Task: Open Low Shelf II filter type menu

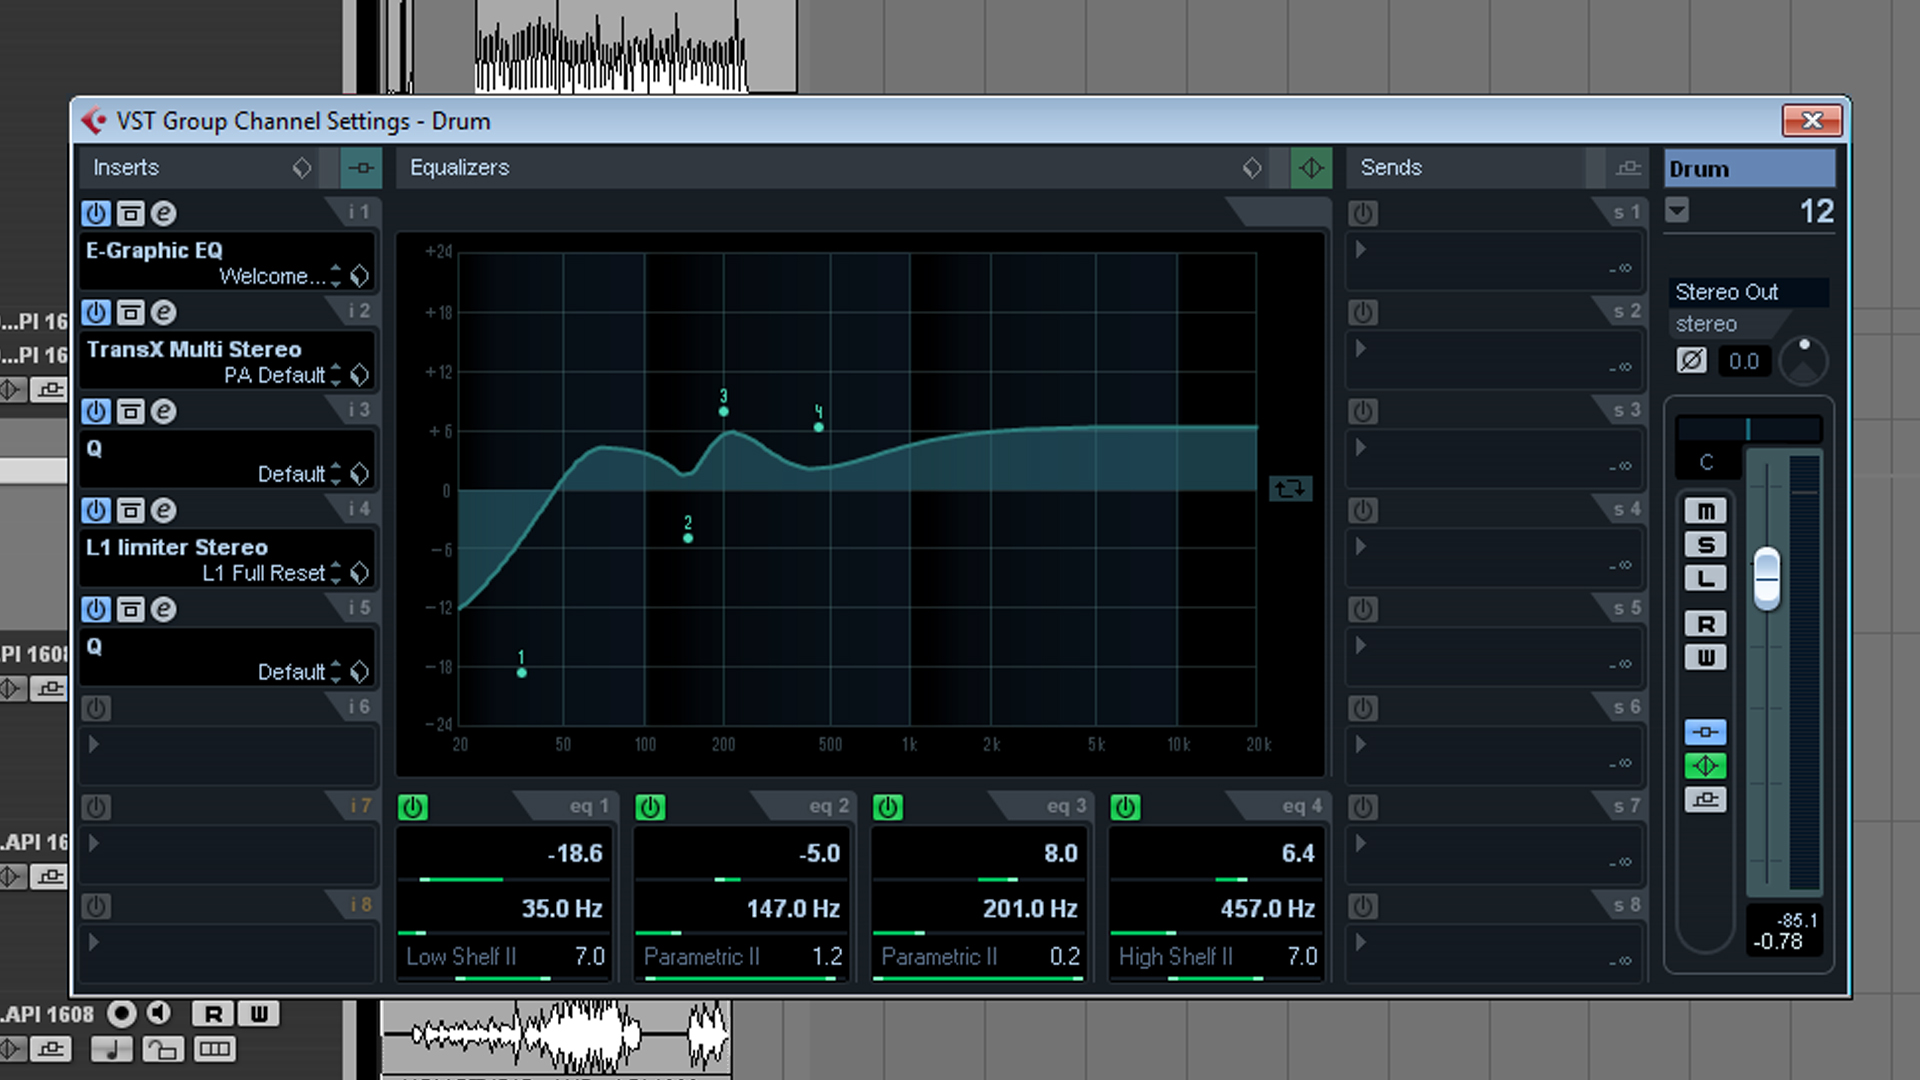Action: (461, 957)
